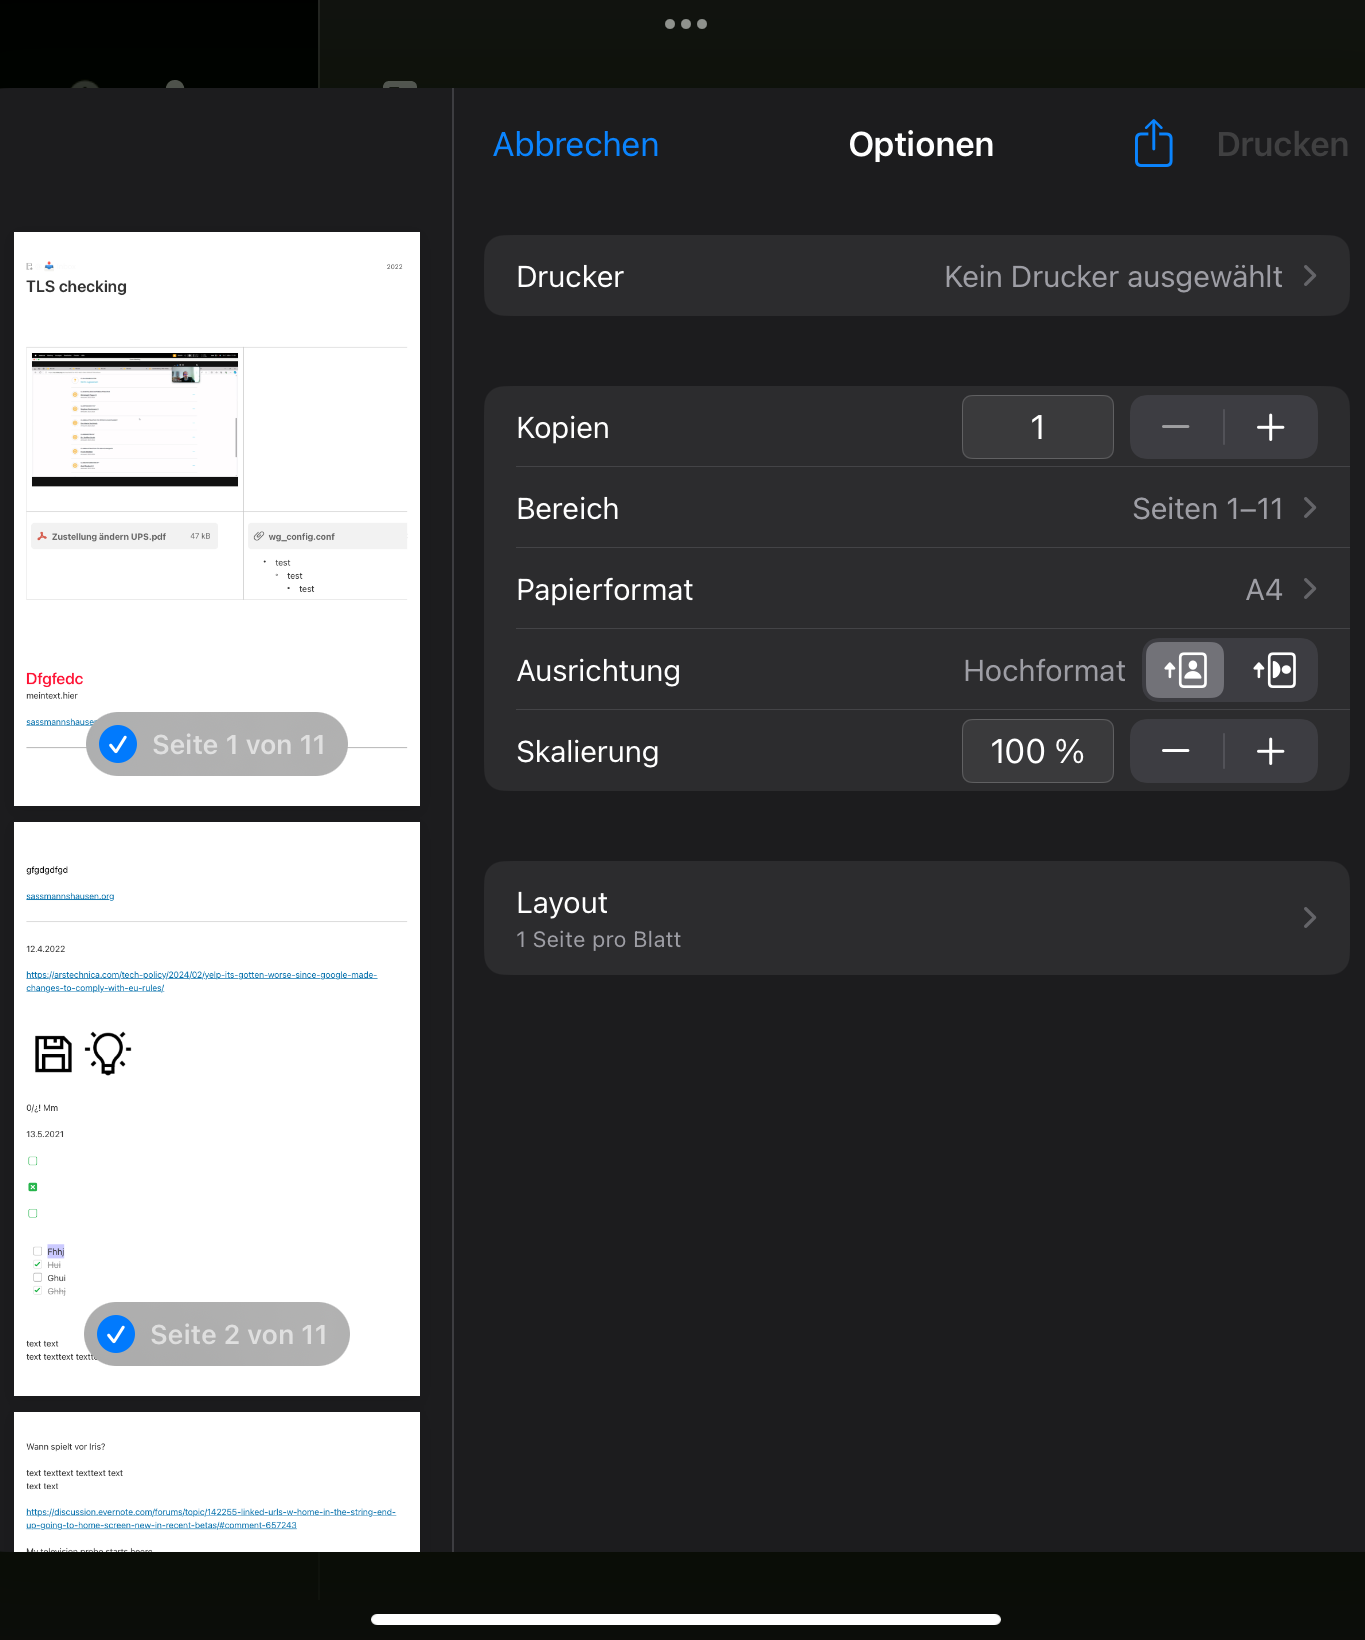Viewport: 1365px width, 1640px height.
Task: Select the third page preview thumbnail
Action: [217, 1482]
